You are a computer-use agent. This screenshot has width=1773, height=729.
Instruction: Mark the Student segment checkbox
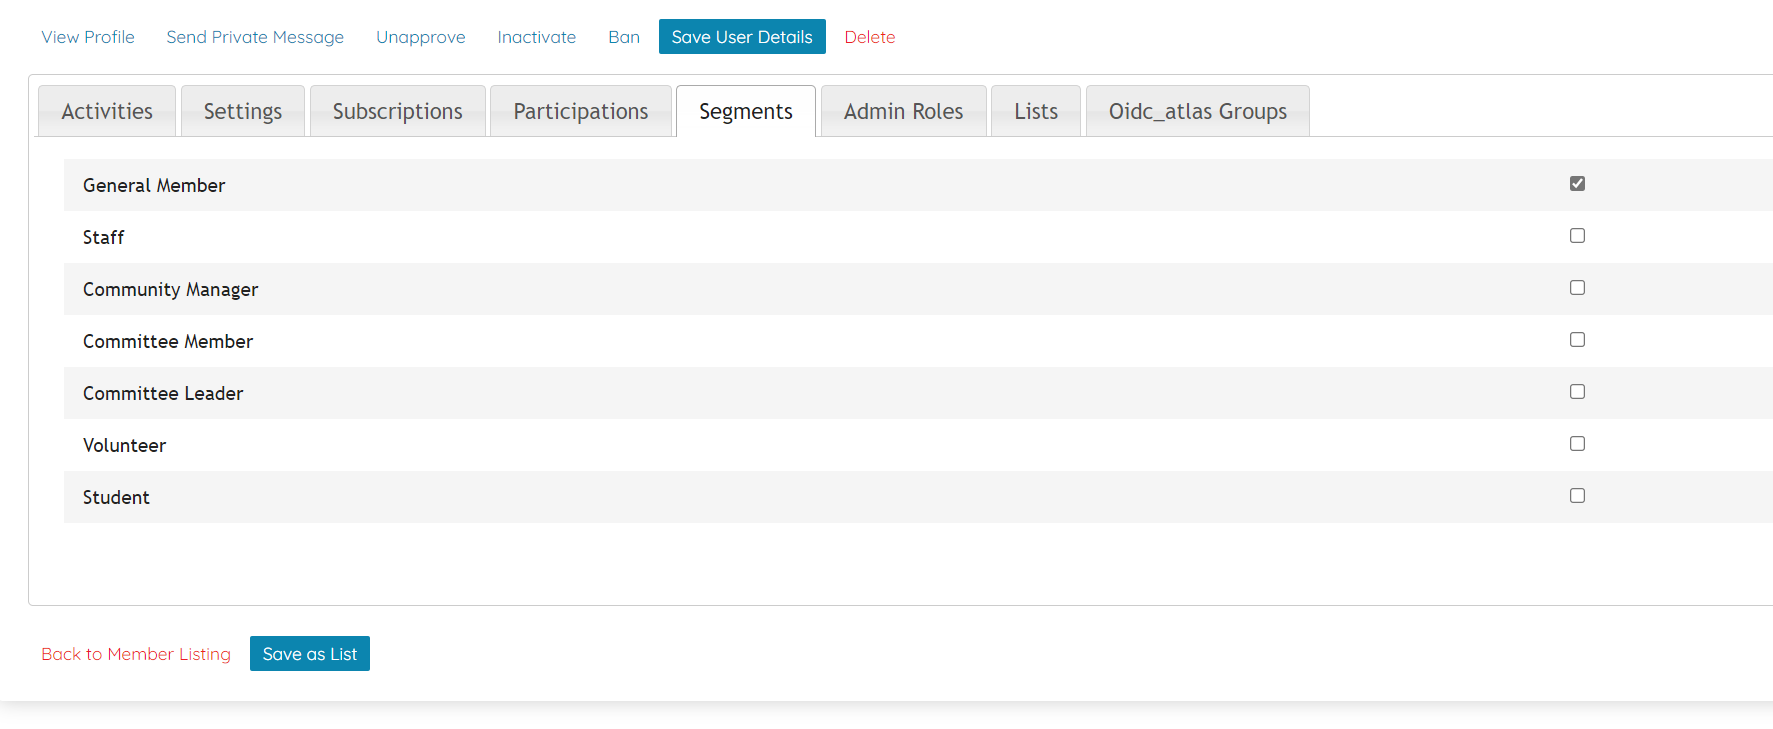1577,495
